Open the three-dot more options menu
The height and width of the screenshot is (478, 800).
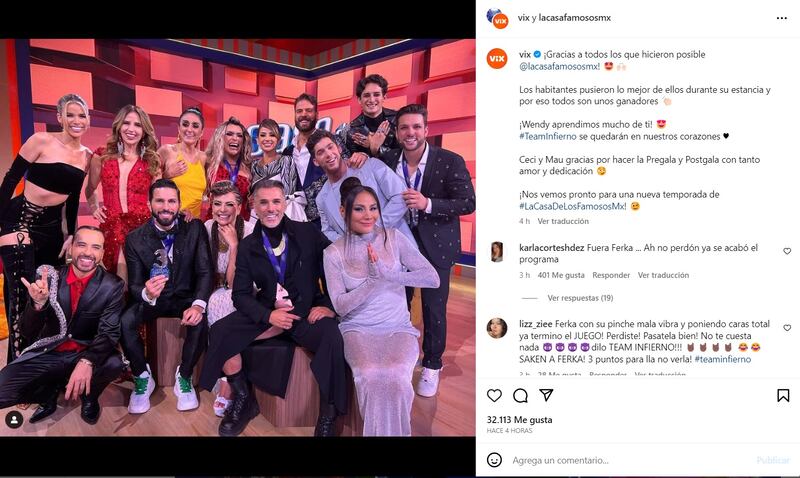[x=782, y=18]
